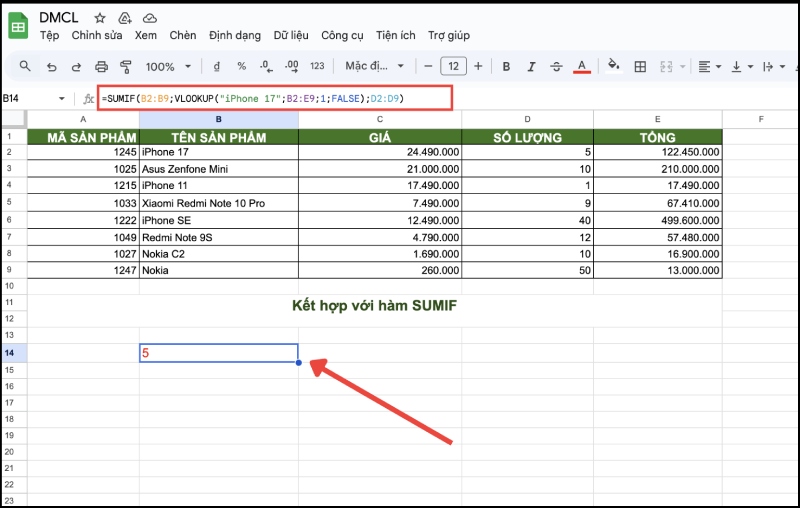Image resolution: width=800 pixels, height=508 pixels.
Task: Select the Nokia C2 cell
Action: 219,254
